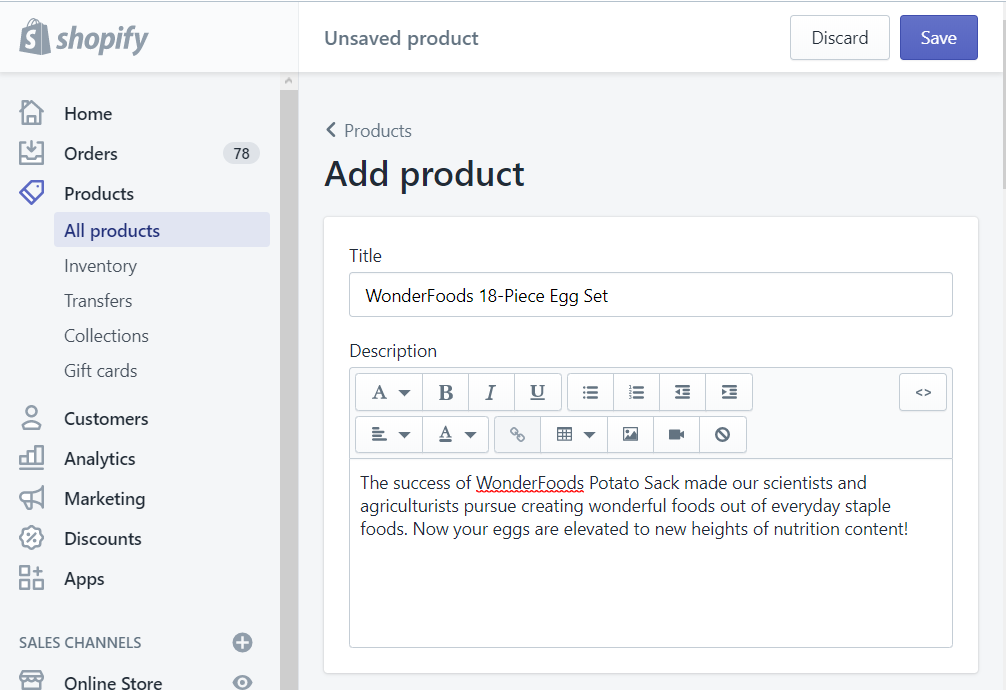The width and height of the screenshot is (1006, 690).
Task: View the Online Store using the eye icon
Action: click(243, 682)
